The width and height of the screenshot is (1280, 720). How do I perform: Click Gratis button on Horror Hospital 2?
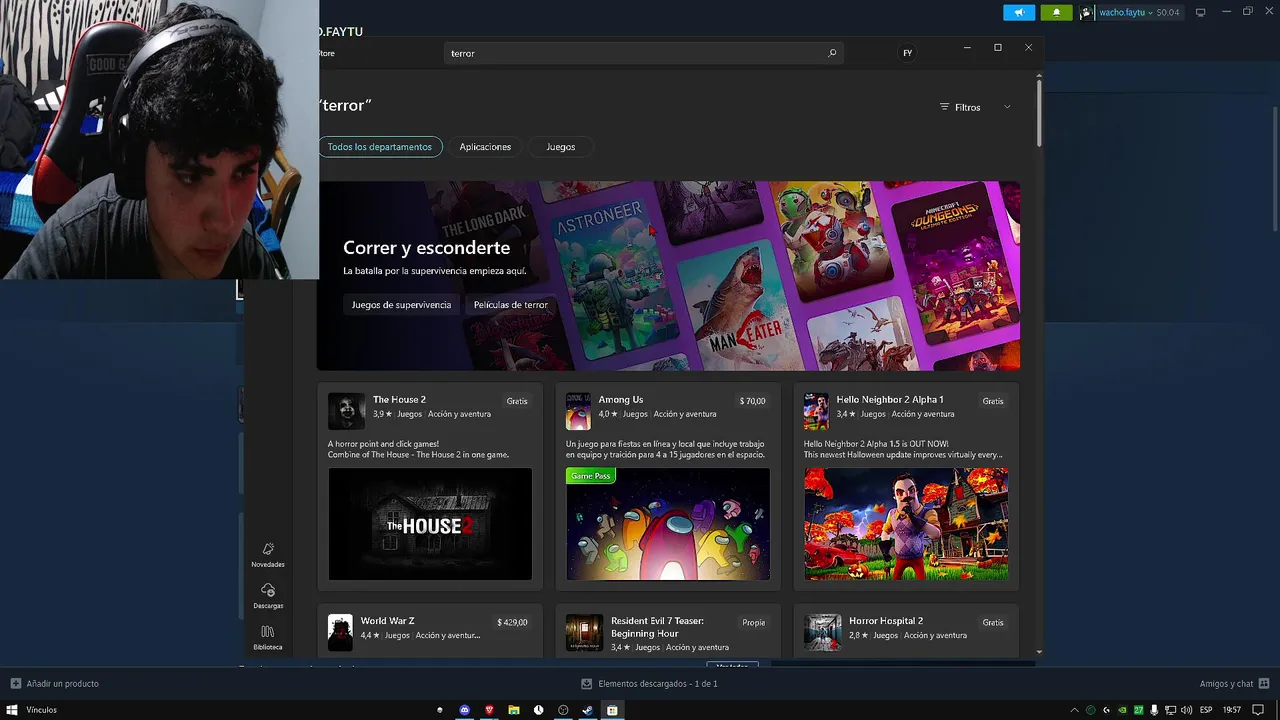(x=993, y=622)
